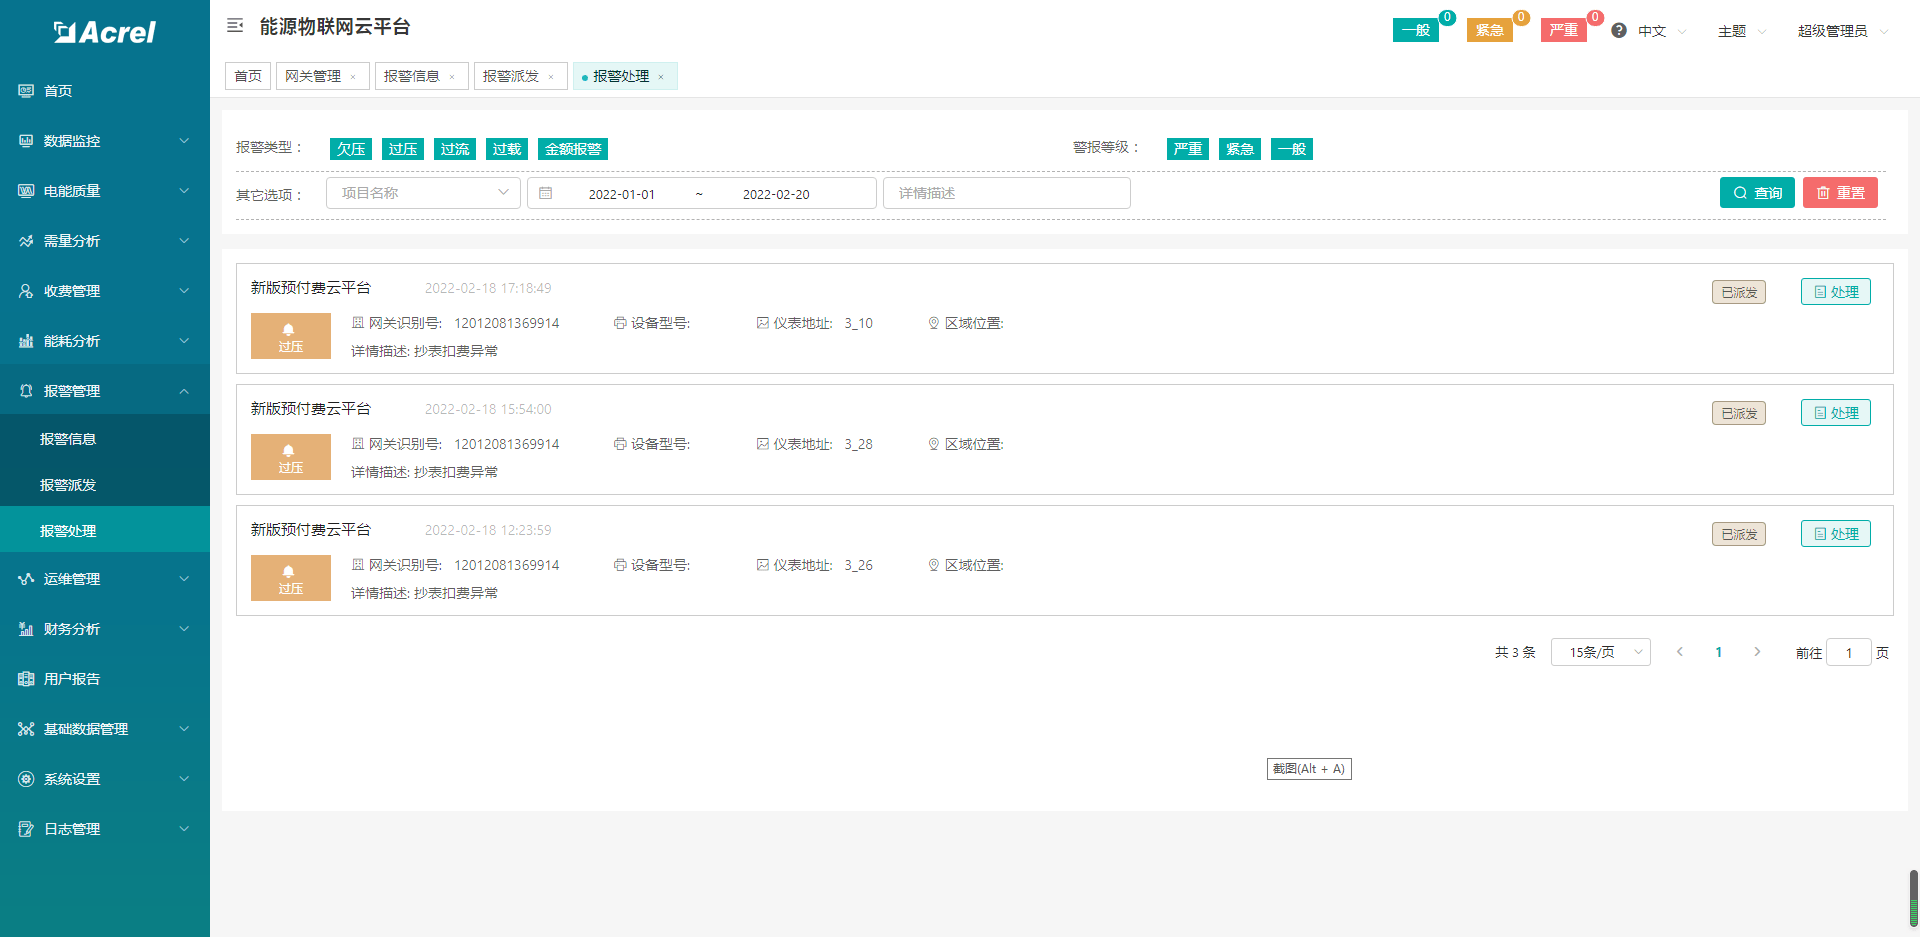Click 已派发 tag for meter 3_10

[x=1739, y=292]
